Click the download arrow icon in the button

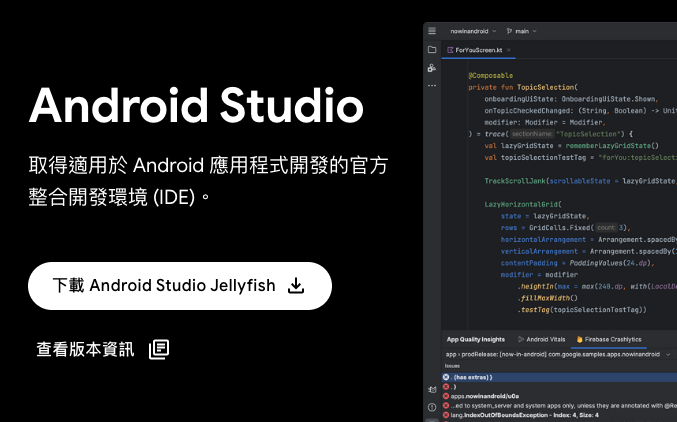coord(296,286)
